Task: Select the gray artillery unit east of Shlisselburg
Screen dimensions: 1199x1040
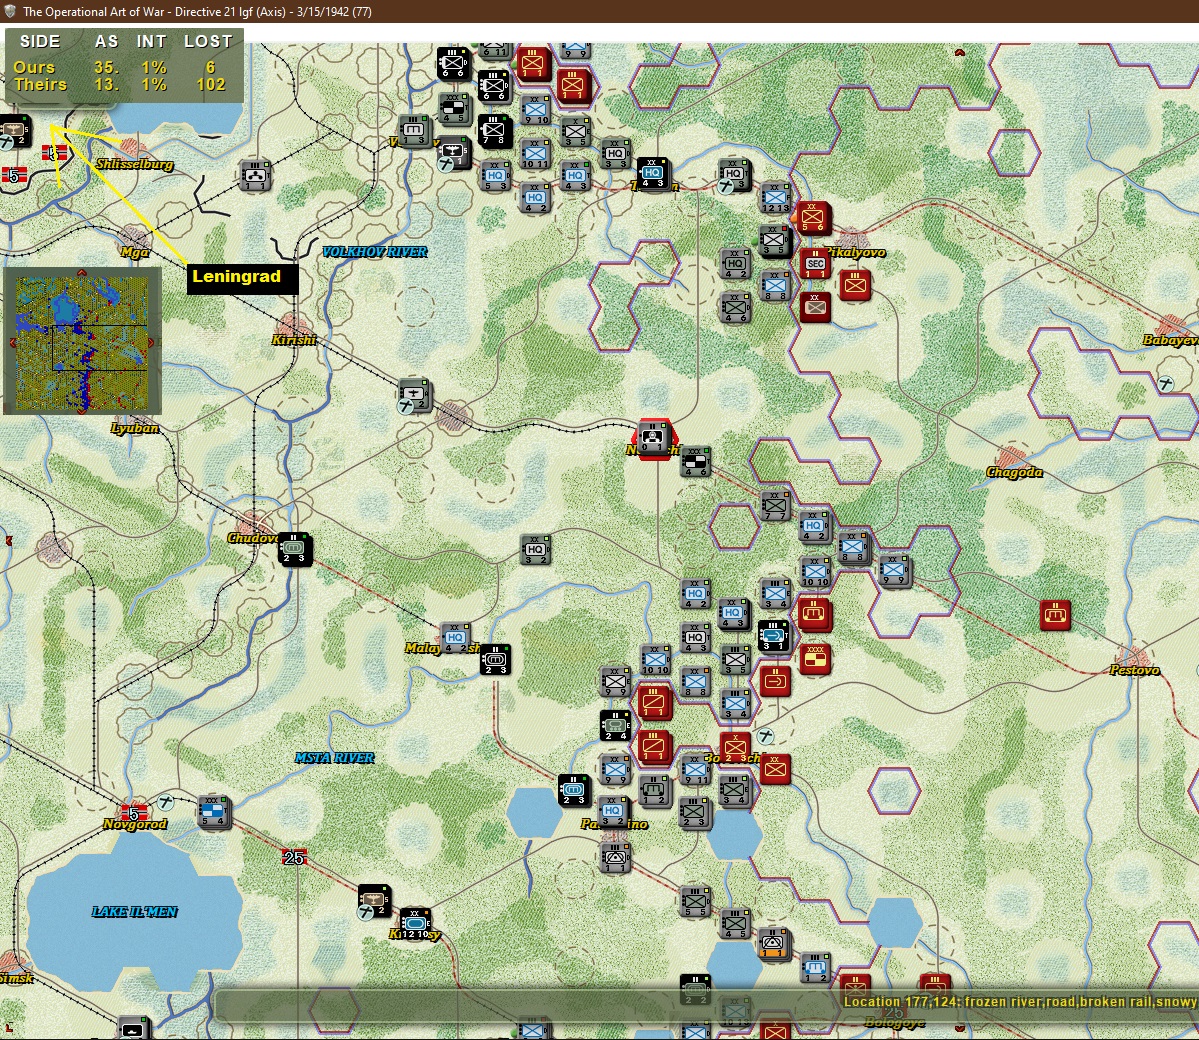Action: [255, 175]
